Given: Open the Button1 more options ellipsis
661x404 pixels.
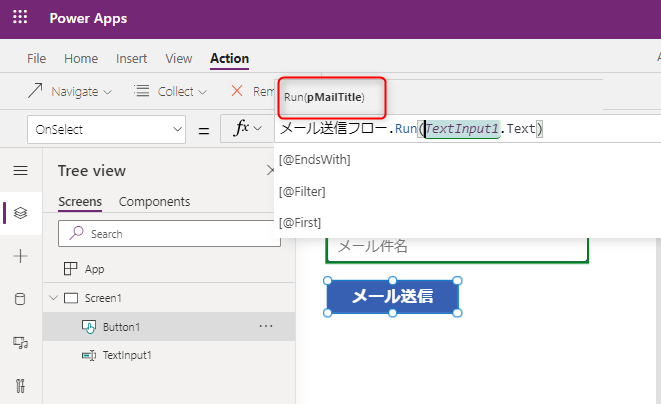Looking at the screenshot, I should pos(266,326).
